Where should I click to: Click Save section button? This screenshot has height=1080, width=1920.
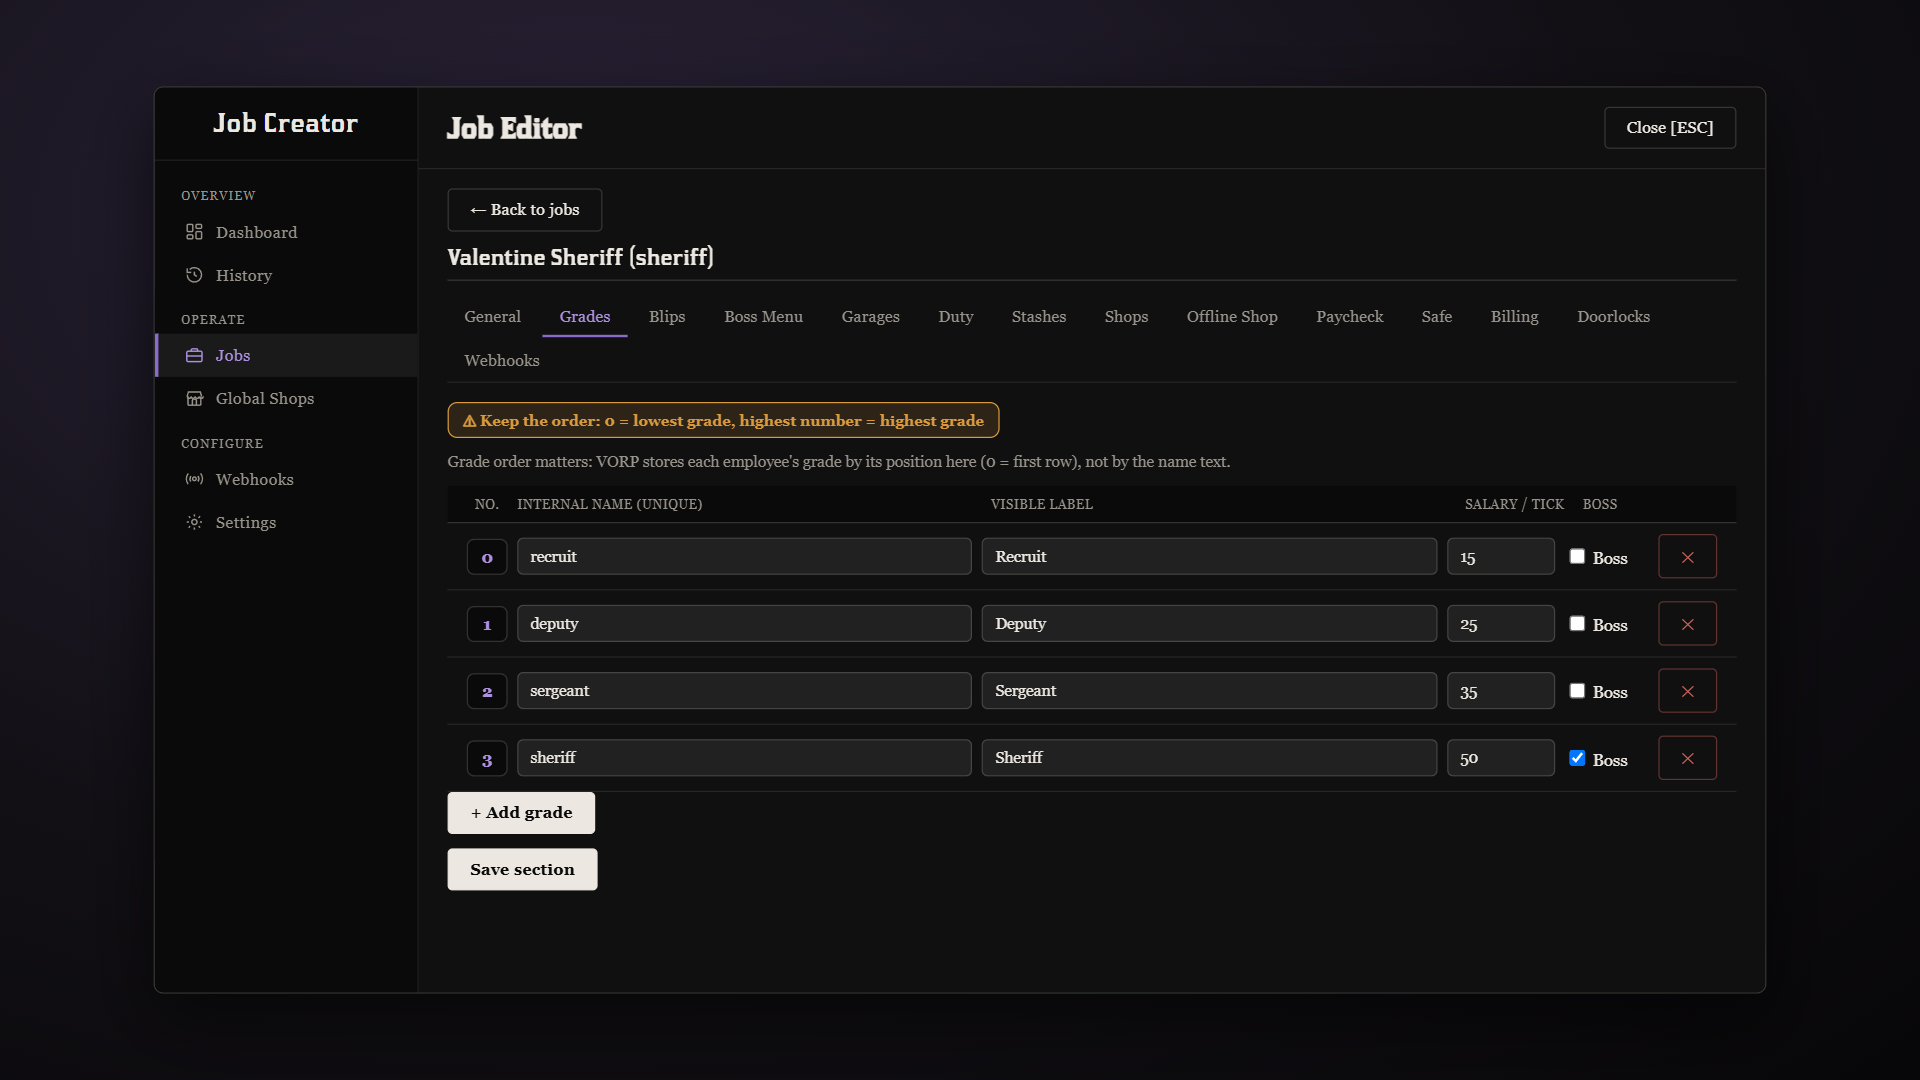(x=522, y=870)
